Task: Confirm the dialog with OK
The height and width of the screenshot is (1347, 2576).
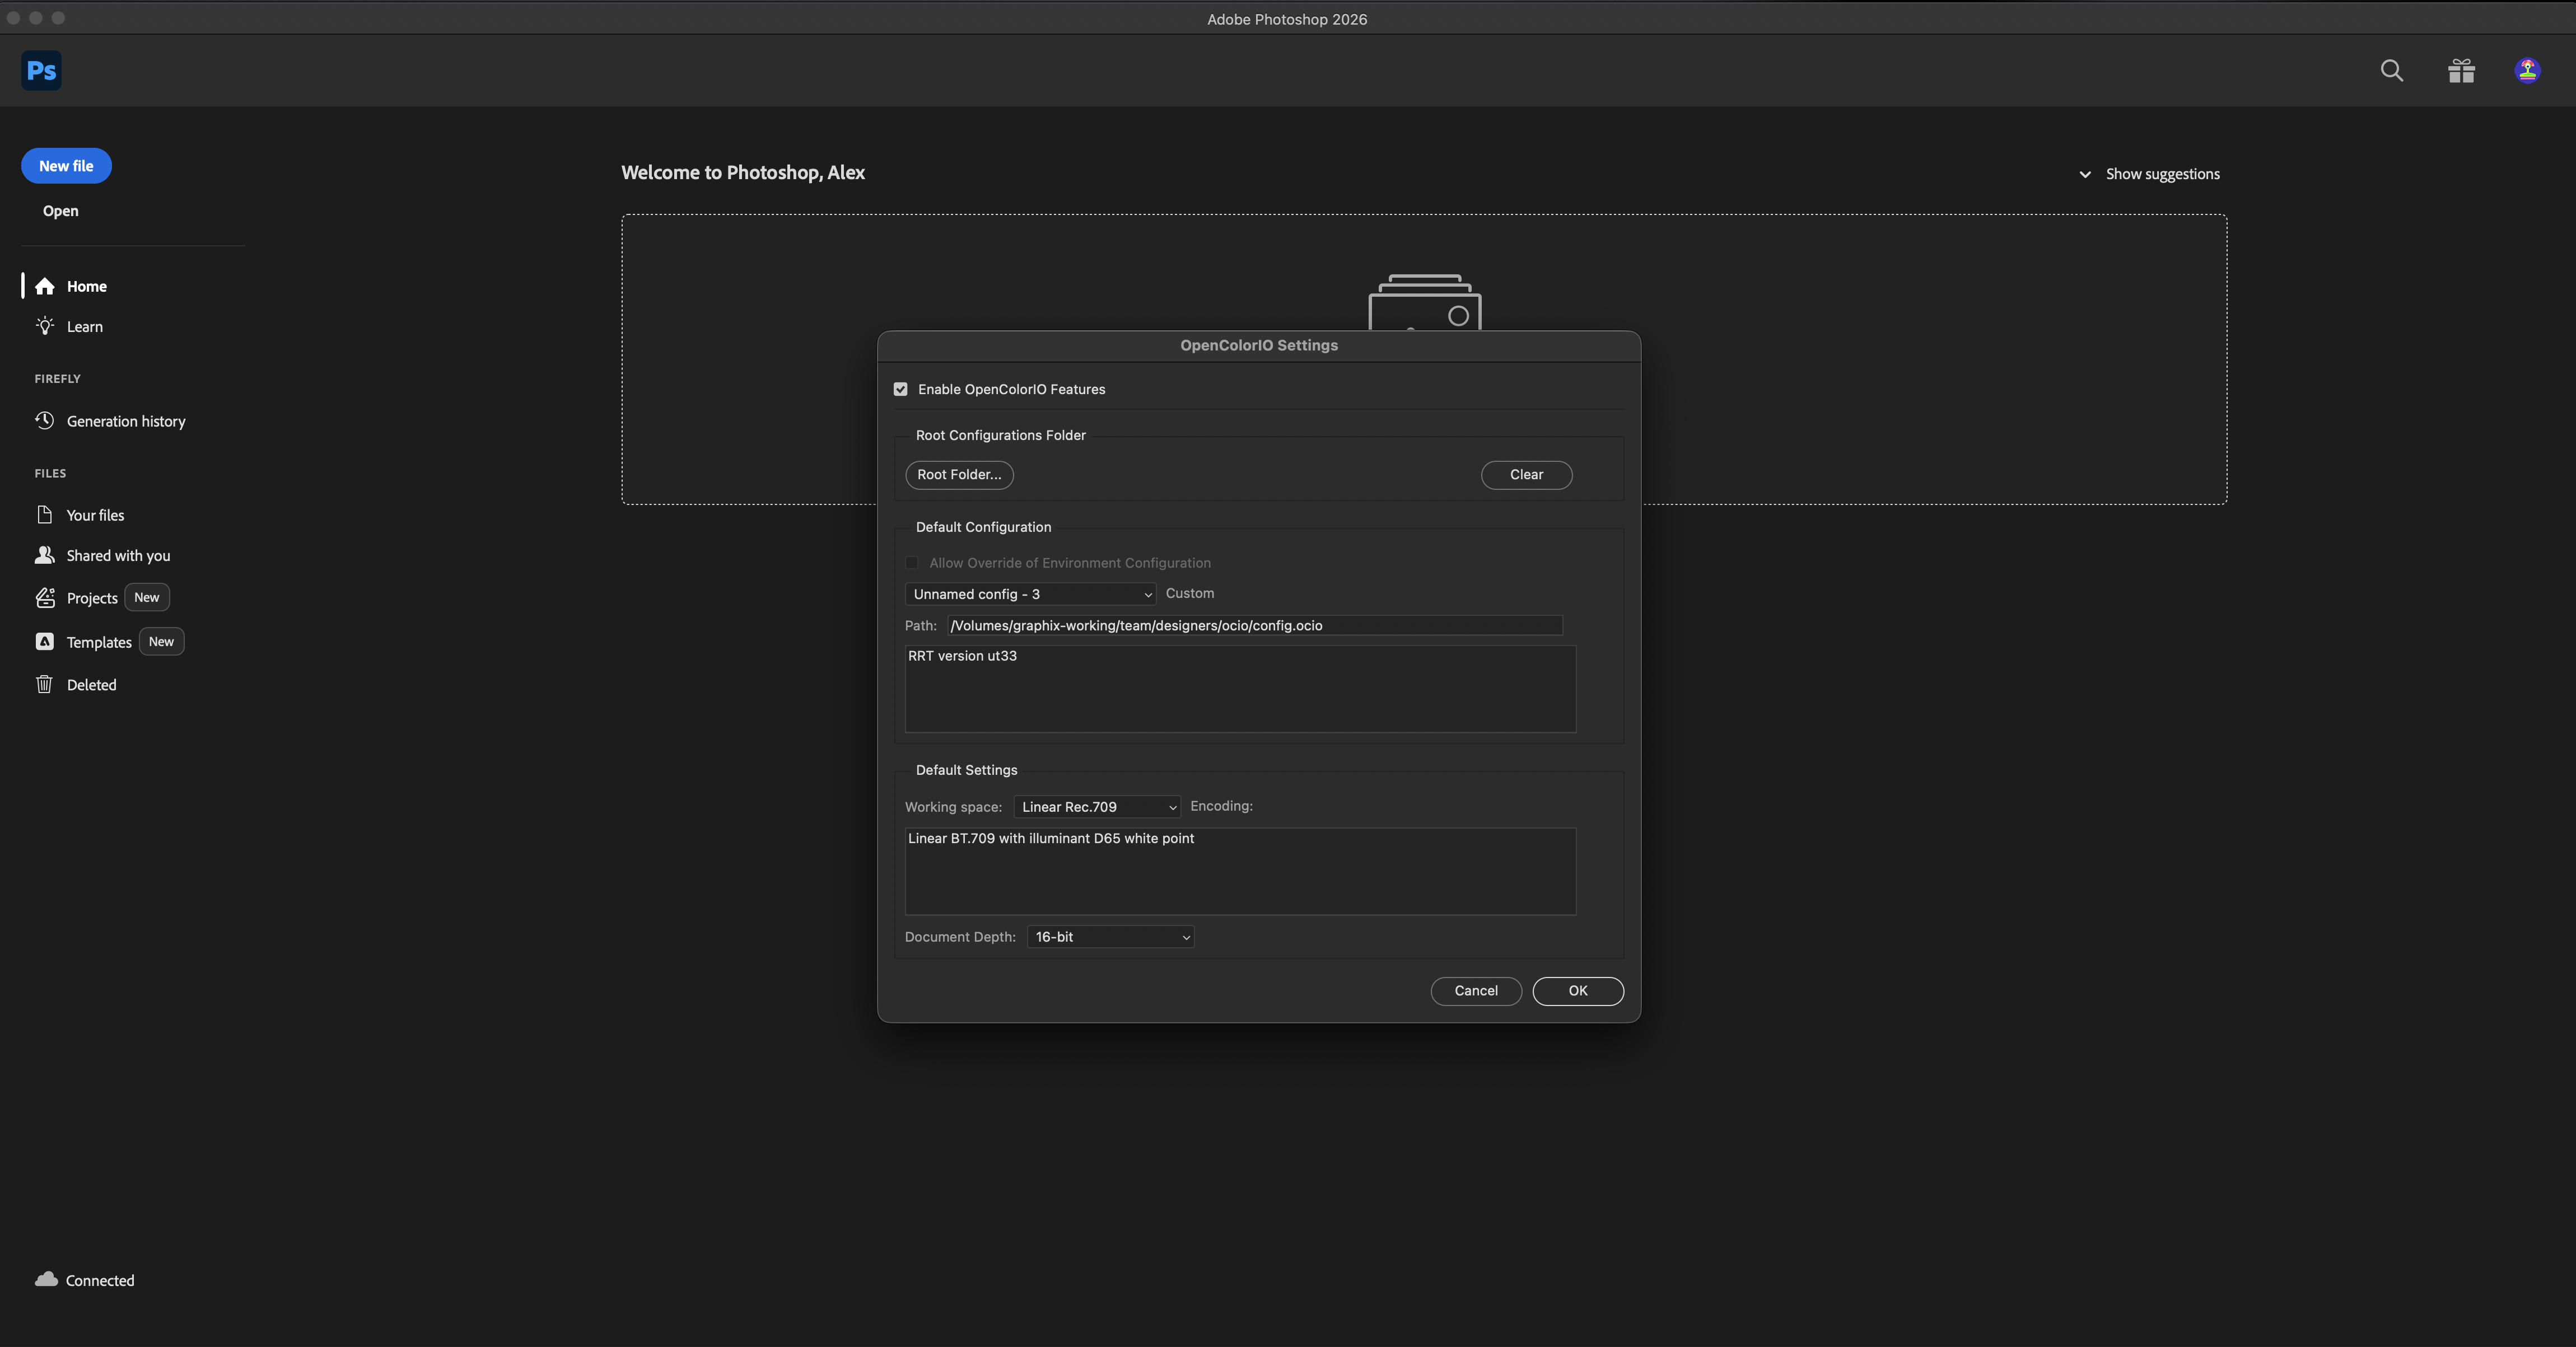Action: point(1578,991)
